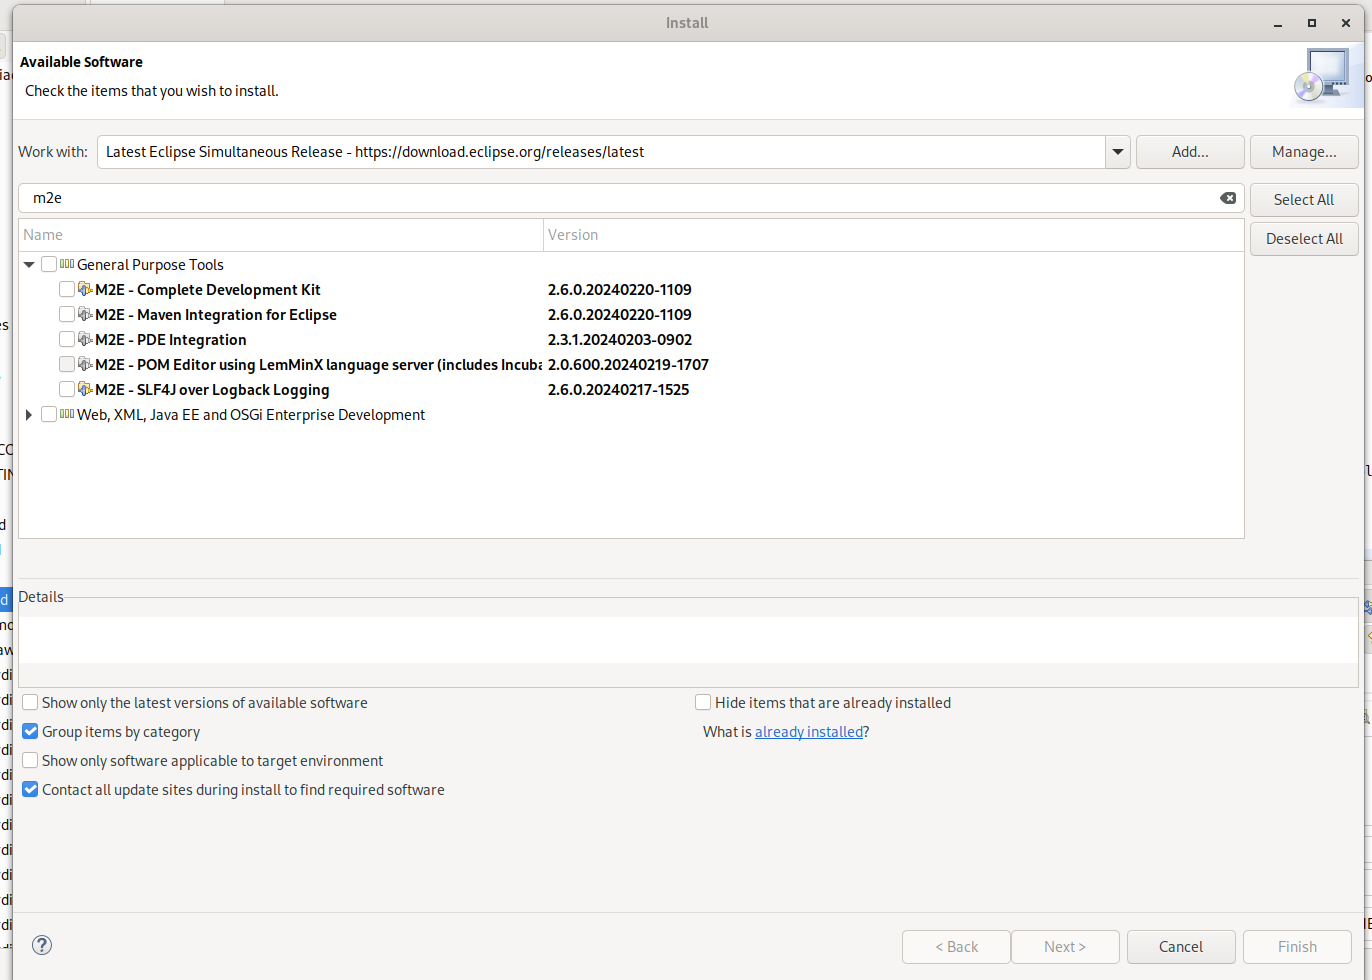Viewport: 1372px width, 980px height.
Task: Check the M2E - POM Editor using LemMinX checkbox
Action: coord(67,364)
